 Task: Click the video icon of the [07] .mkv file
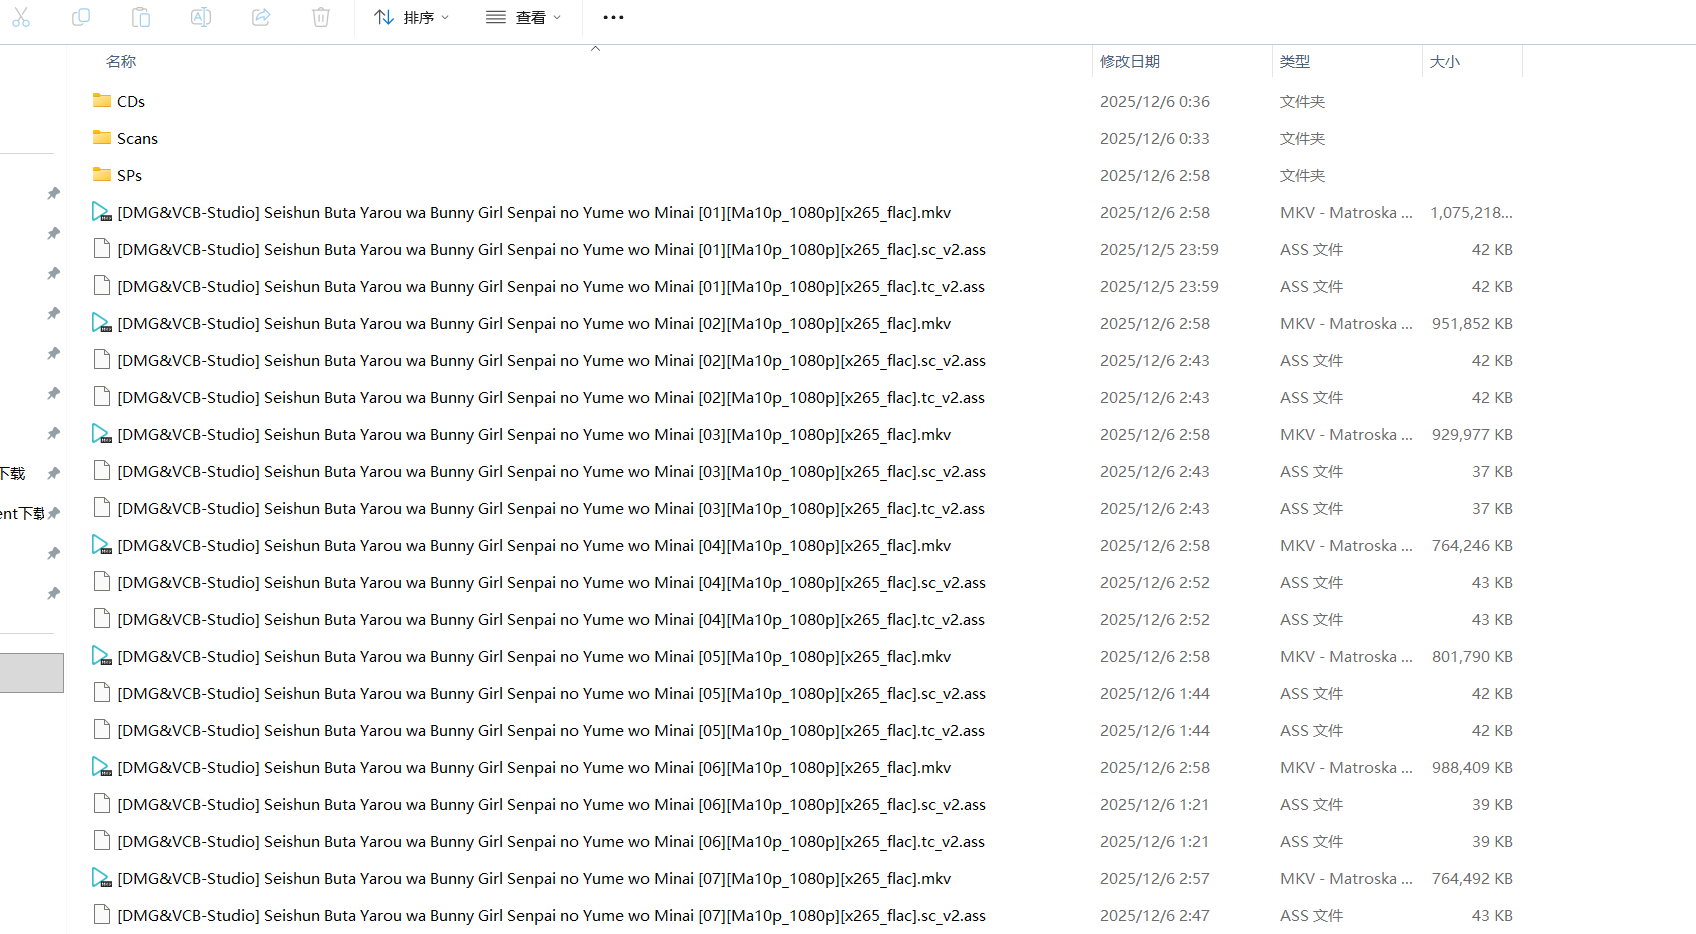102,878
